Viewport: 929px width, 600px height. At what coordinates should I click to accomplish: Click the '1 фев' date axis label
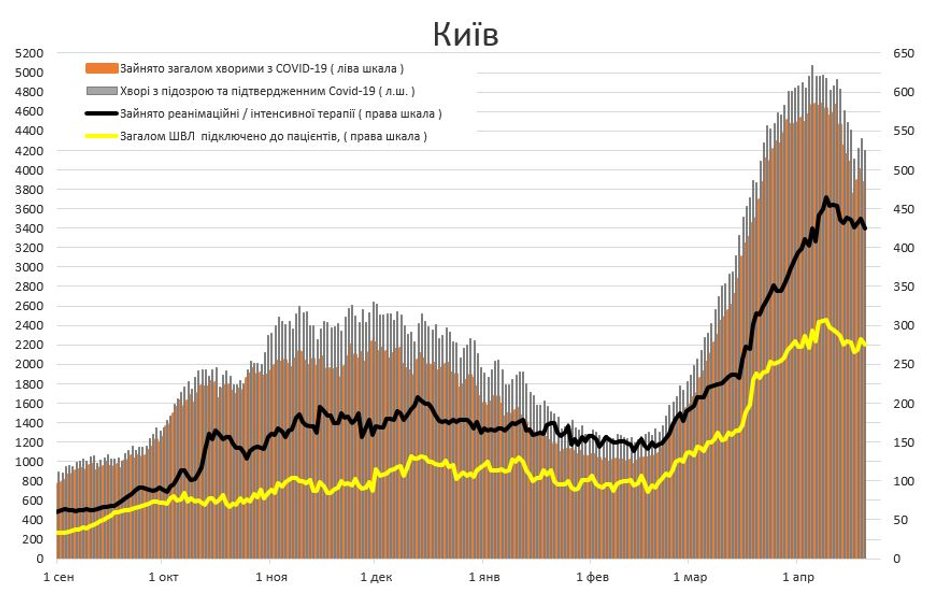coord(592,578)
